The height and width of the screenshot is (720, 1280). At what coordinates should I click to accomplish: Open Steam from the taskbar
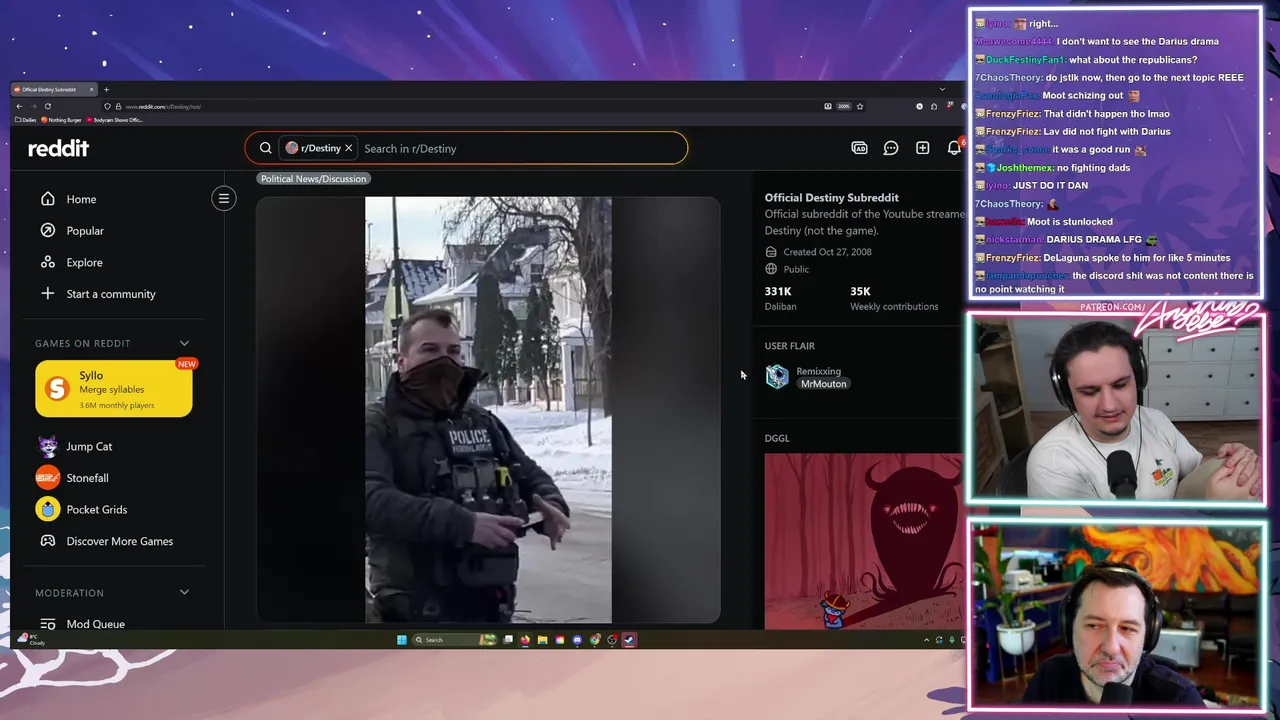pos(629,640)
